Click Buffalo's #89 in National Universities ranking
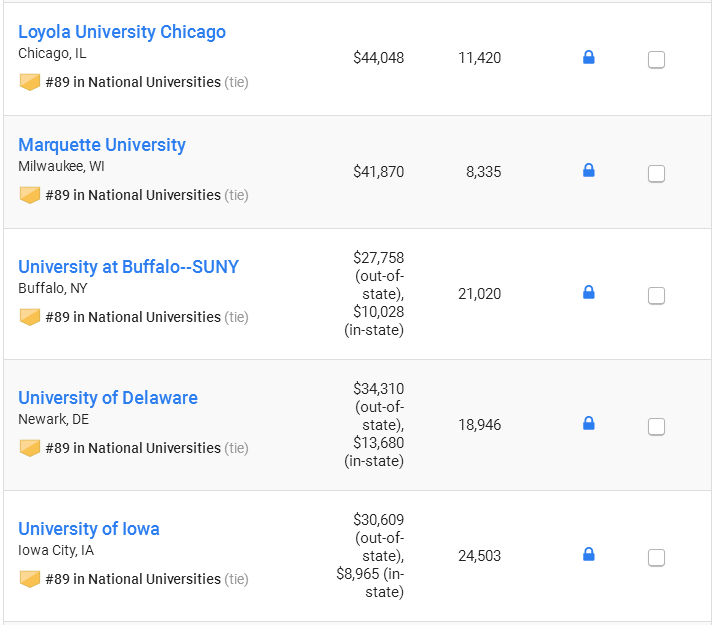Viewport: 715px width, 625px height. [x=133, y=317]
